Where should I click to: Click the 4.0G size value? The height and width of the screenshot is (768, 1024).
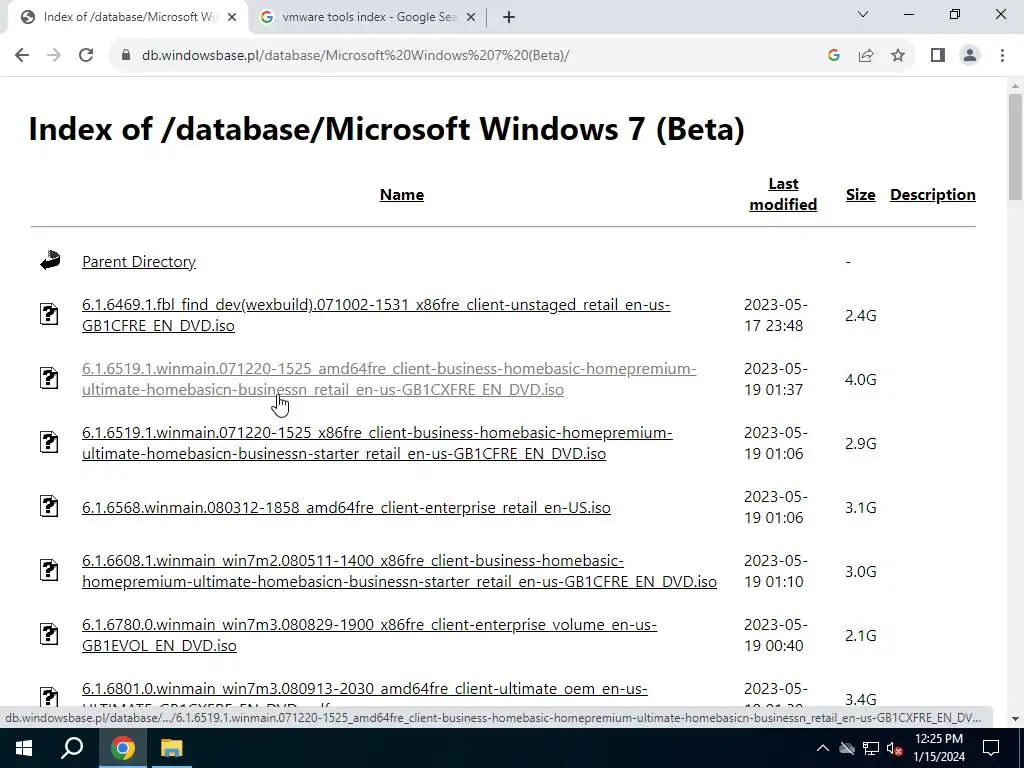860,379
